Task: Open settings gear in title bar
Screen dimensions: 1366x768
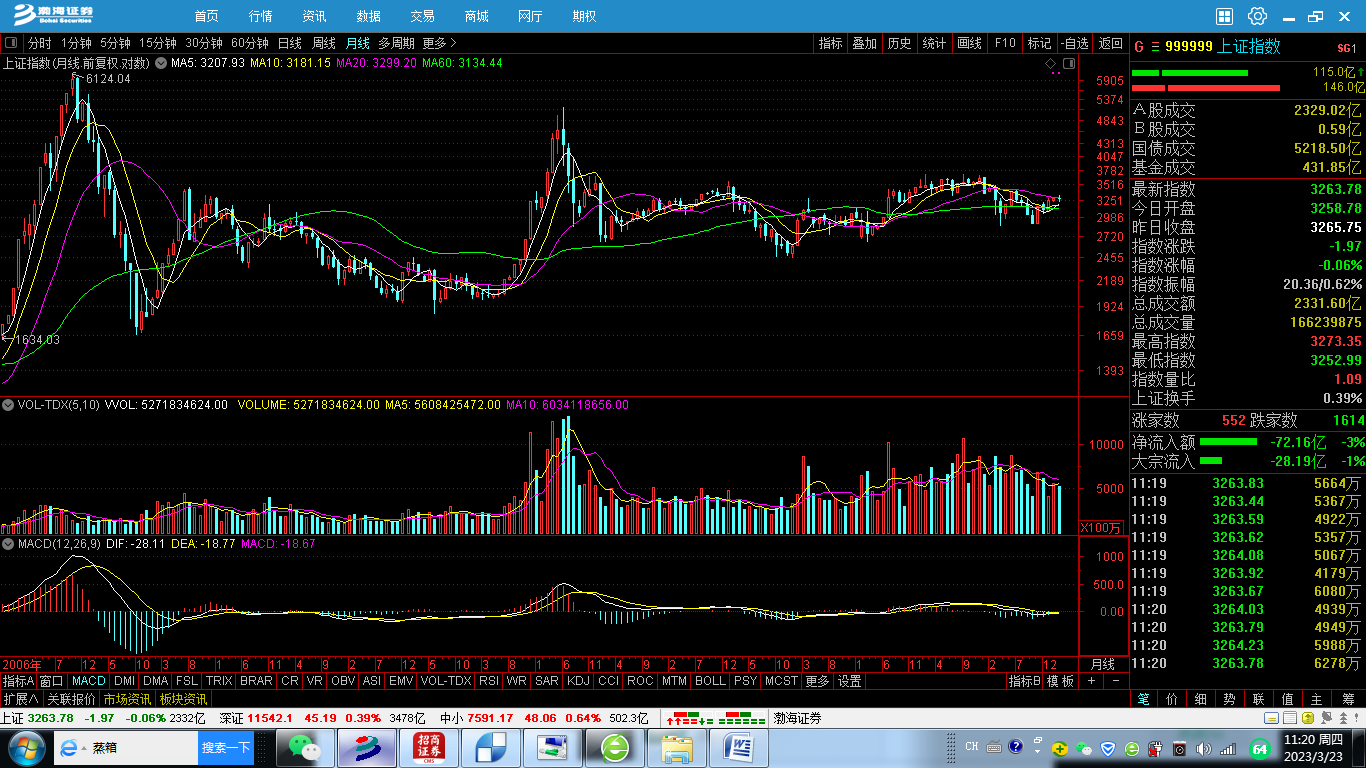Action: [1258, 16]
